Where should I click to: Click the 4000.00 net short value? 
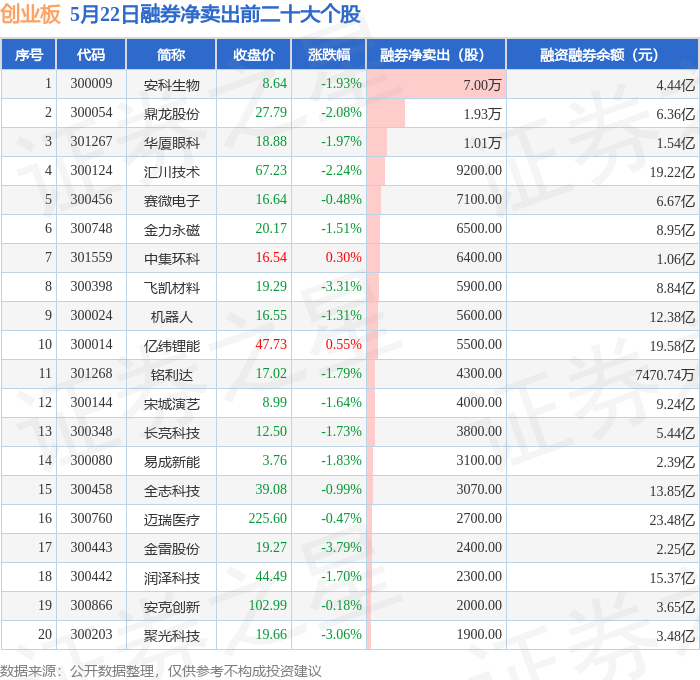click(479, 403)
